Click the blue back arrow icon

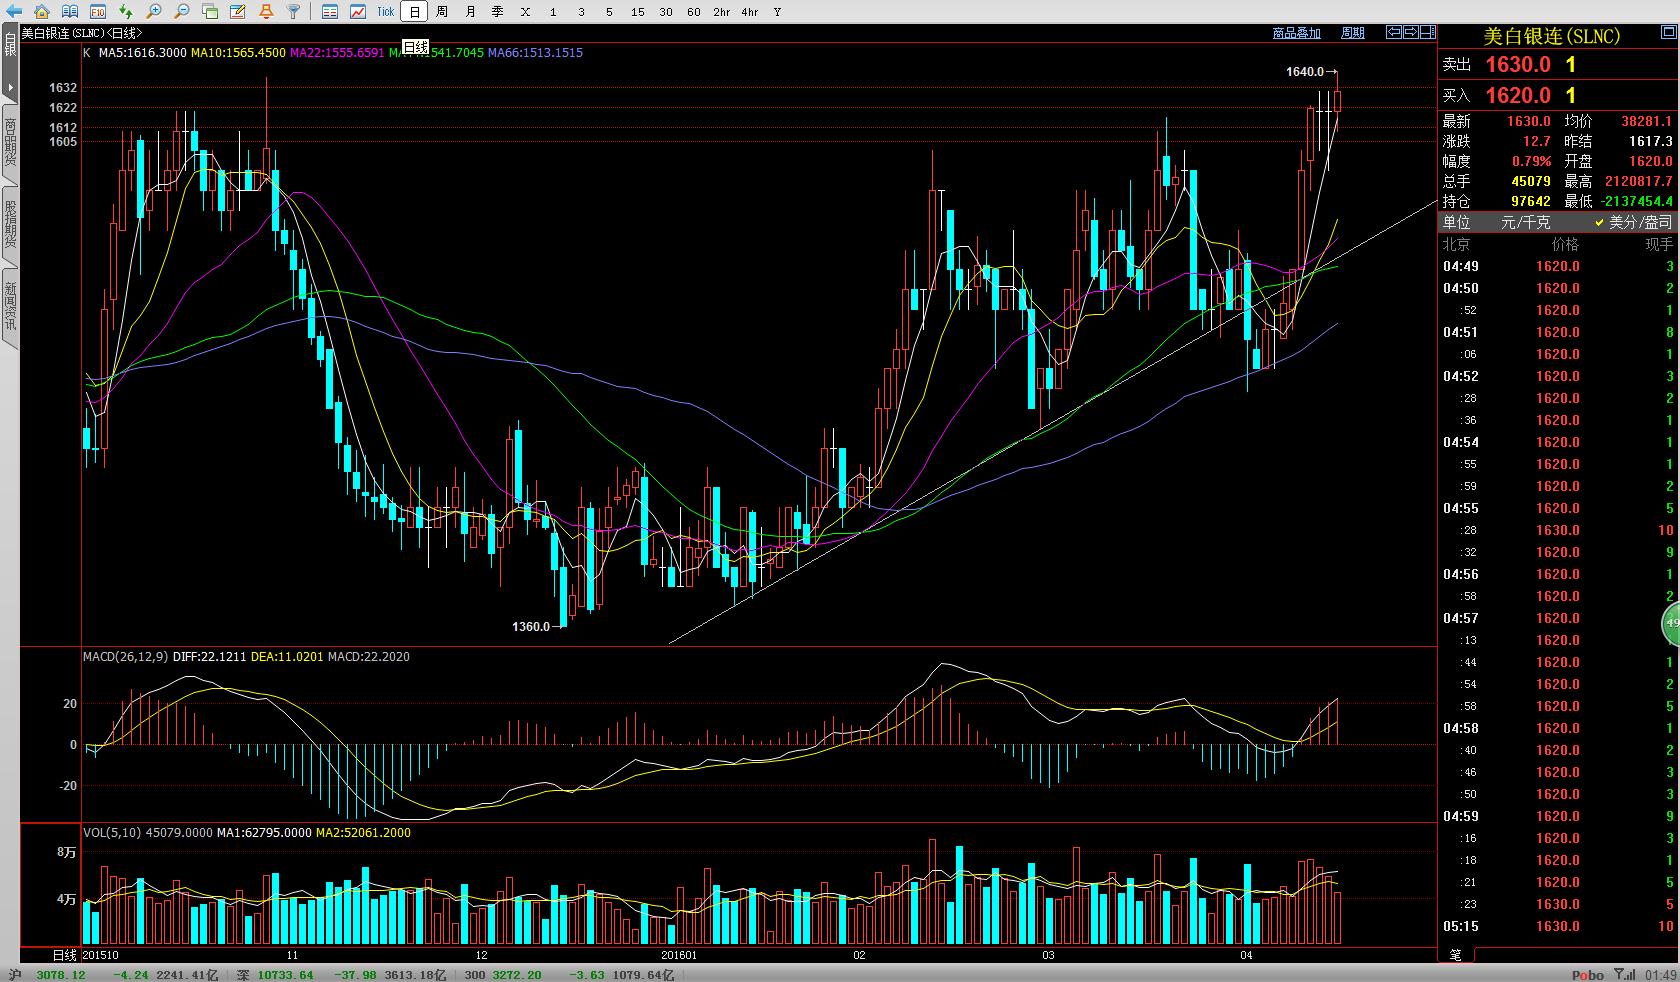[x=13, y=12]
